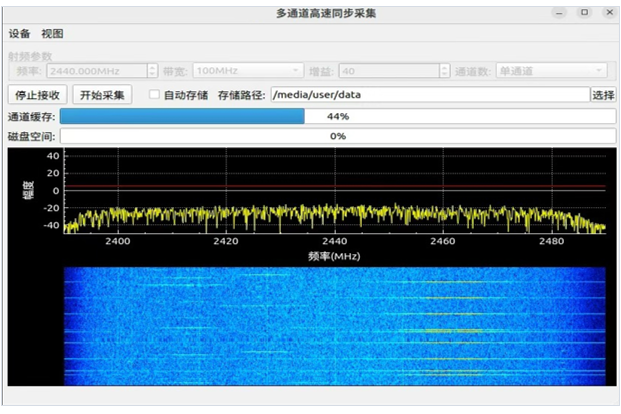Maximize the window
The width and height of the screenshot is (621, 414).
[584, 13]
